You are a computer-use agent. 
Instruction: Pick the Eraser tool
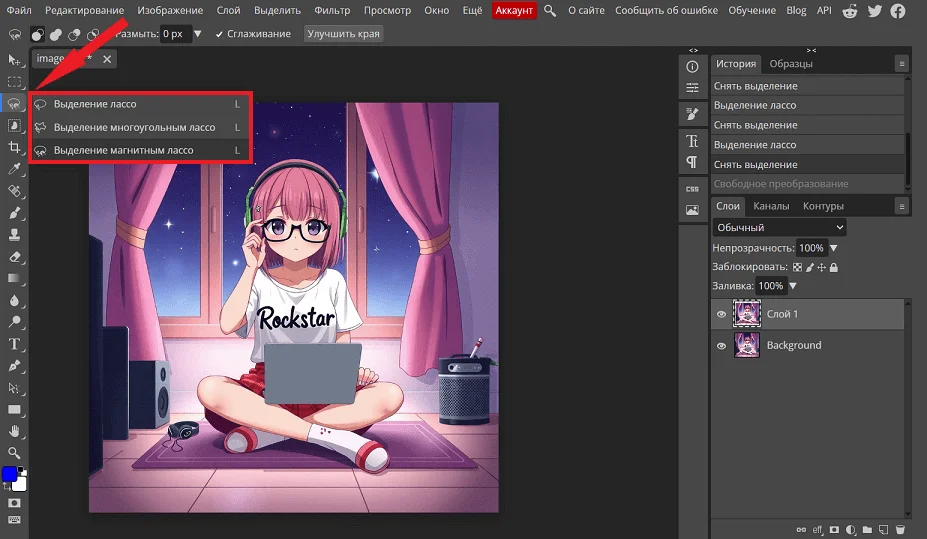click(x=14, y=257)
